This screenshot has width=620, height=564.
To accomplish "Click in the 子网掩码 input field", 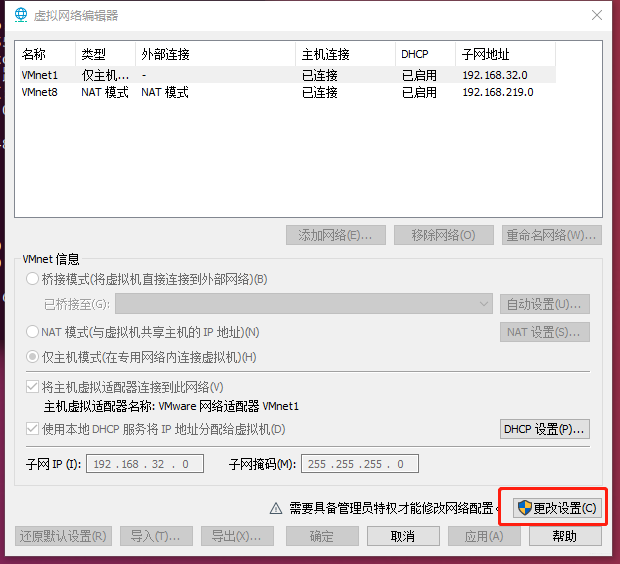I will pyautogui.click(x=360, y=464).
